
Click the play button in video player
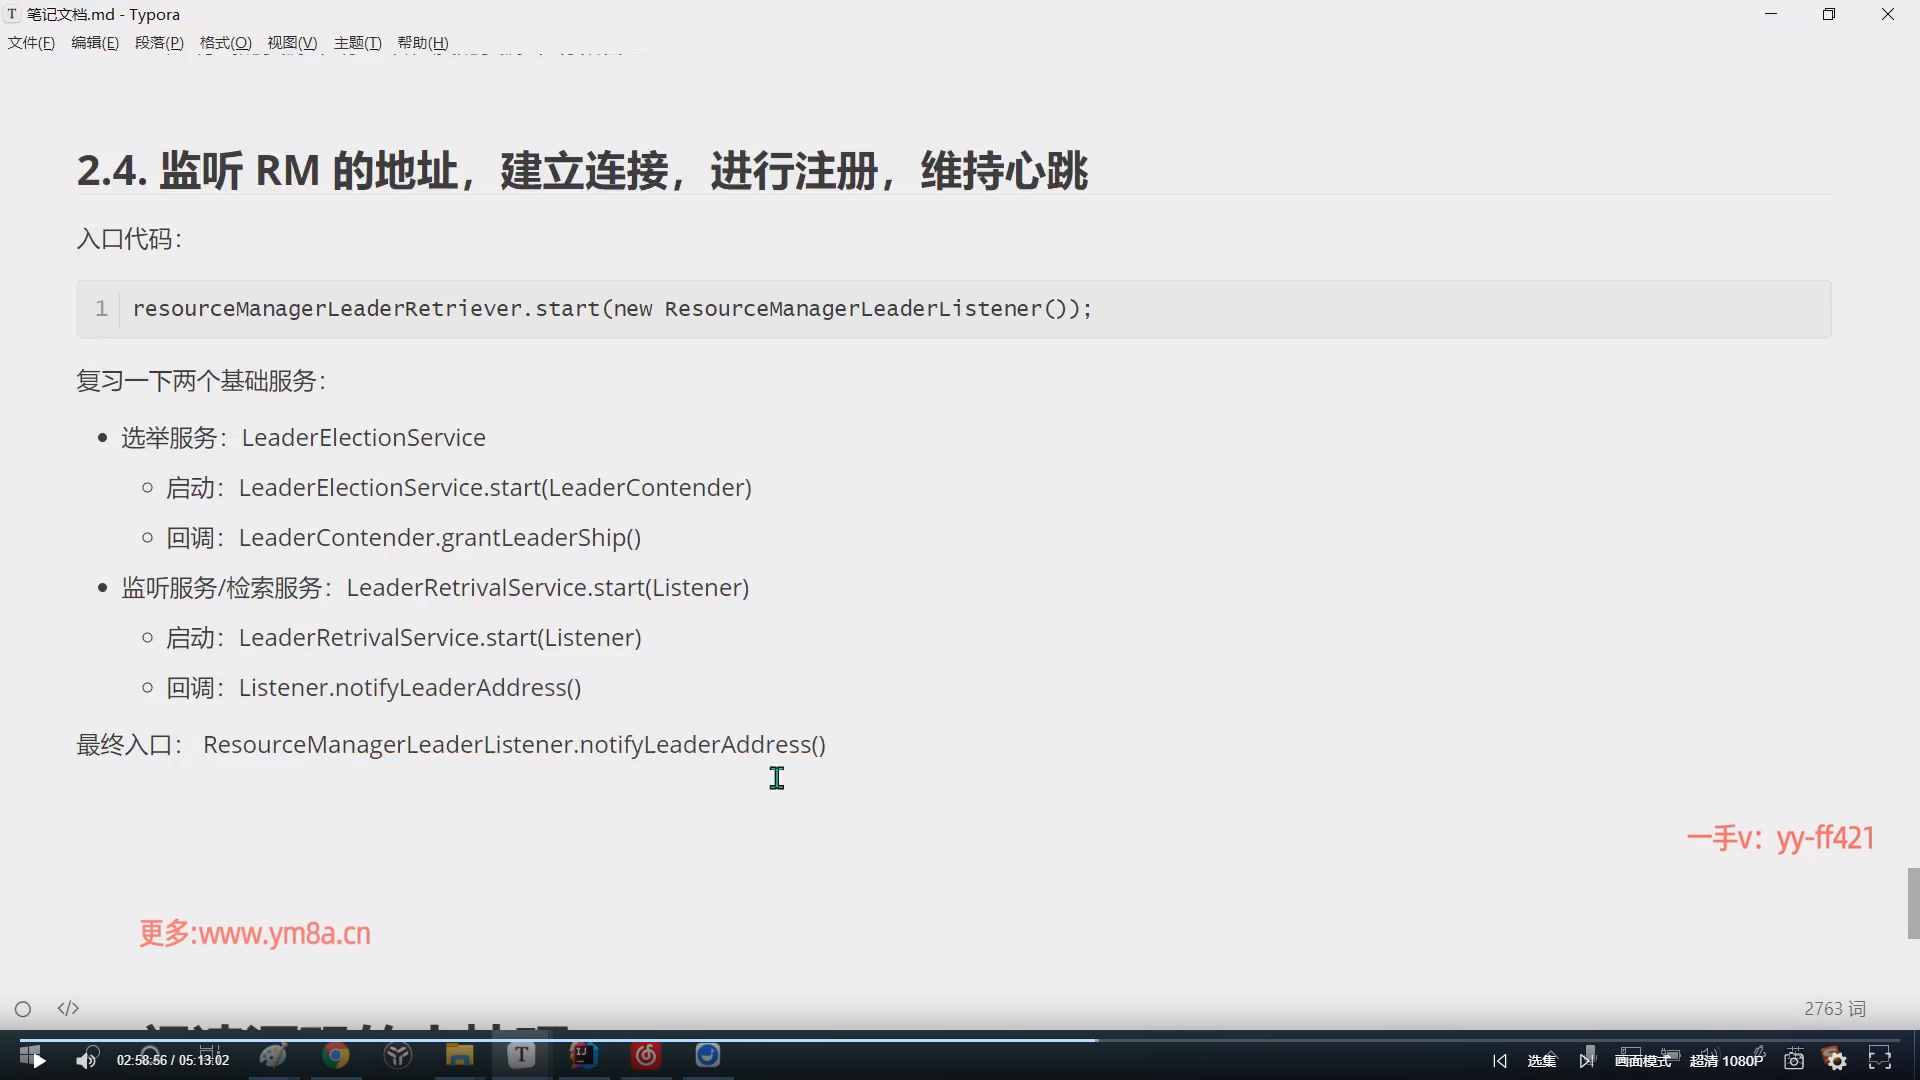coord(39,1060)
